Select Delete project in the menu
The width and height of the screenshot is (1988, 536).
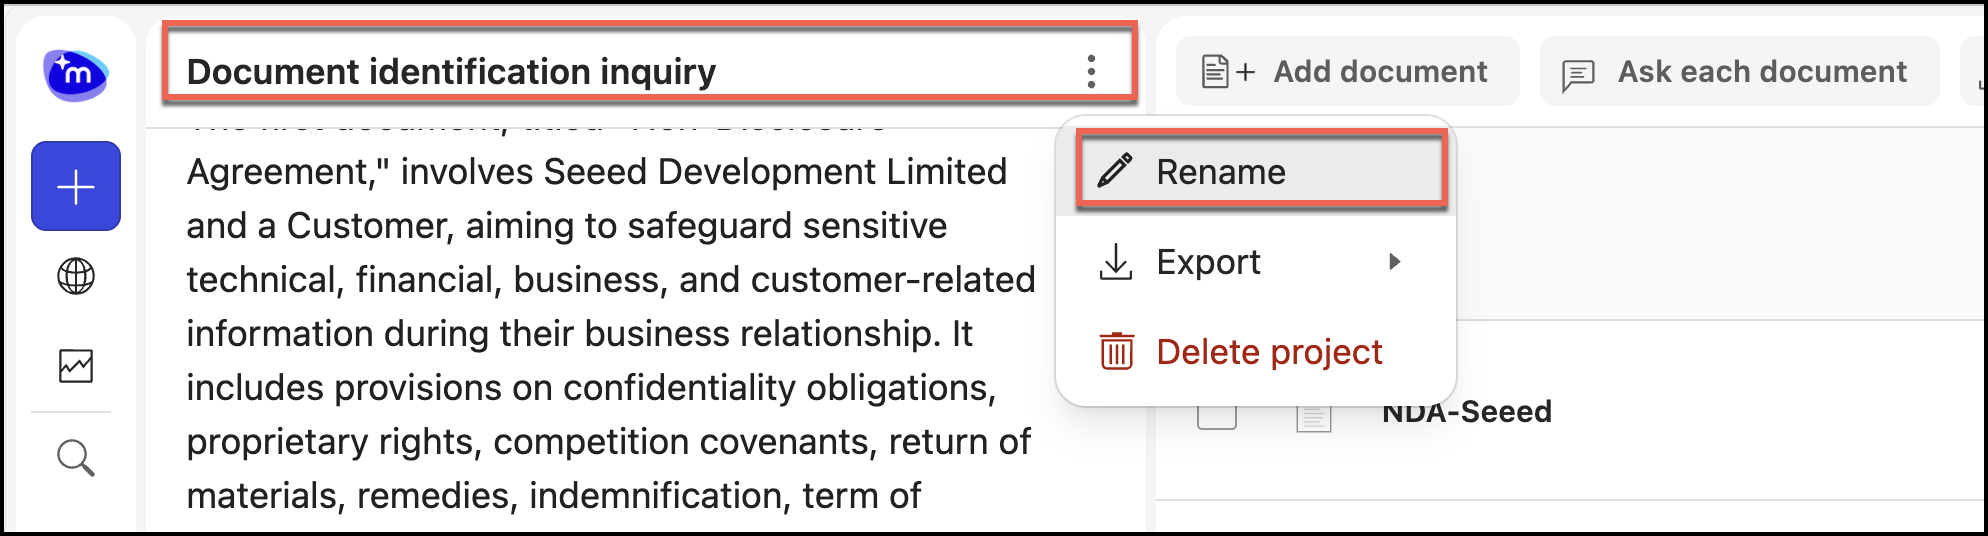(x=1269, y=352)
